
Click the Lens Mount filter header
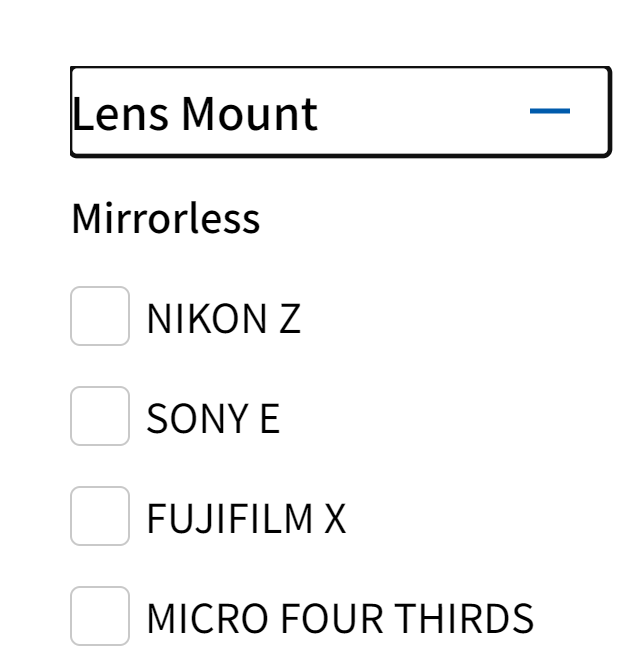[x=340, y=112]
